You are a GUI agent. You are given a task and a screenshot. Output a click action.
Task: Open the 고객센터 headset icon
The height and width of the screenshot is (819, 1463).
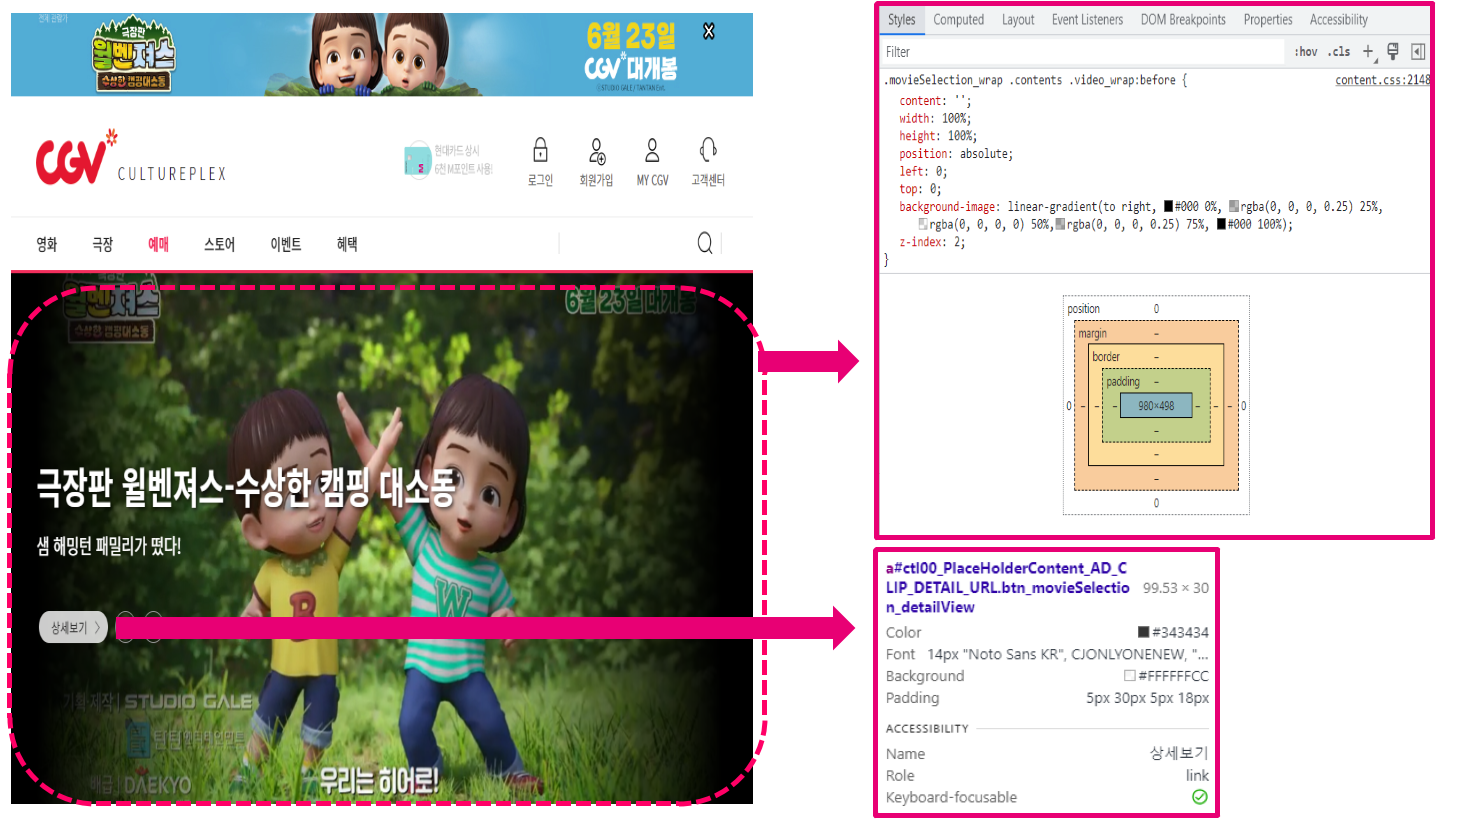click(x=708, y=151)
